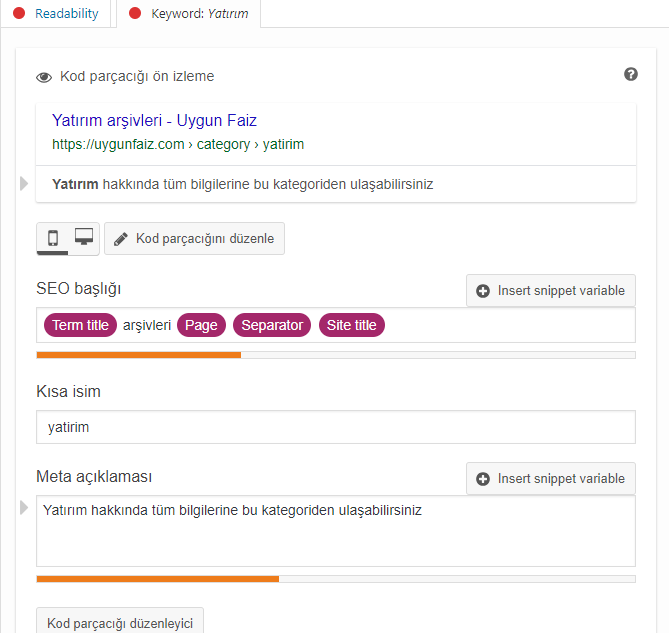
Task: Click the eye icon beside Kod parçacığı ön izleme
Action: point(44,77)
